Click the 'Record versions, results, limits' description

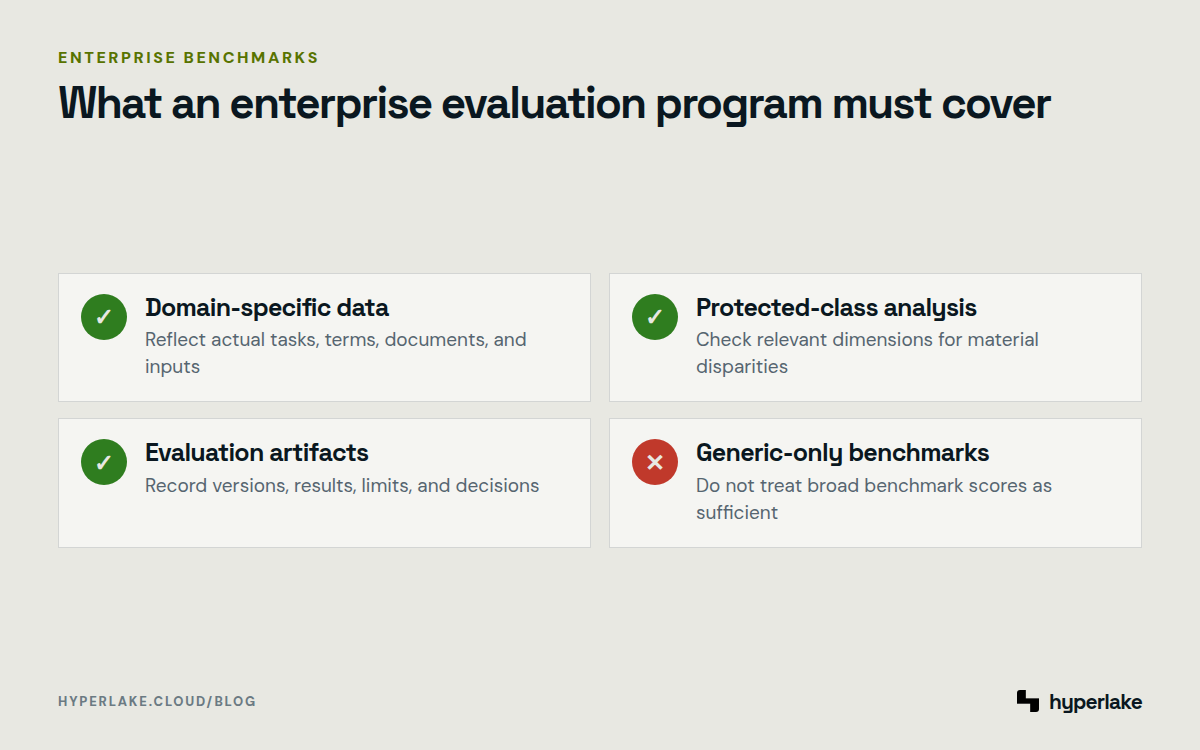pyautogui.click(x=342, y=486)
